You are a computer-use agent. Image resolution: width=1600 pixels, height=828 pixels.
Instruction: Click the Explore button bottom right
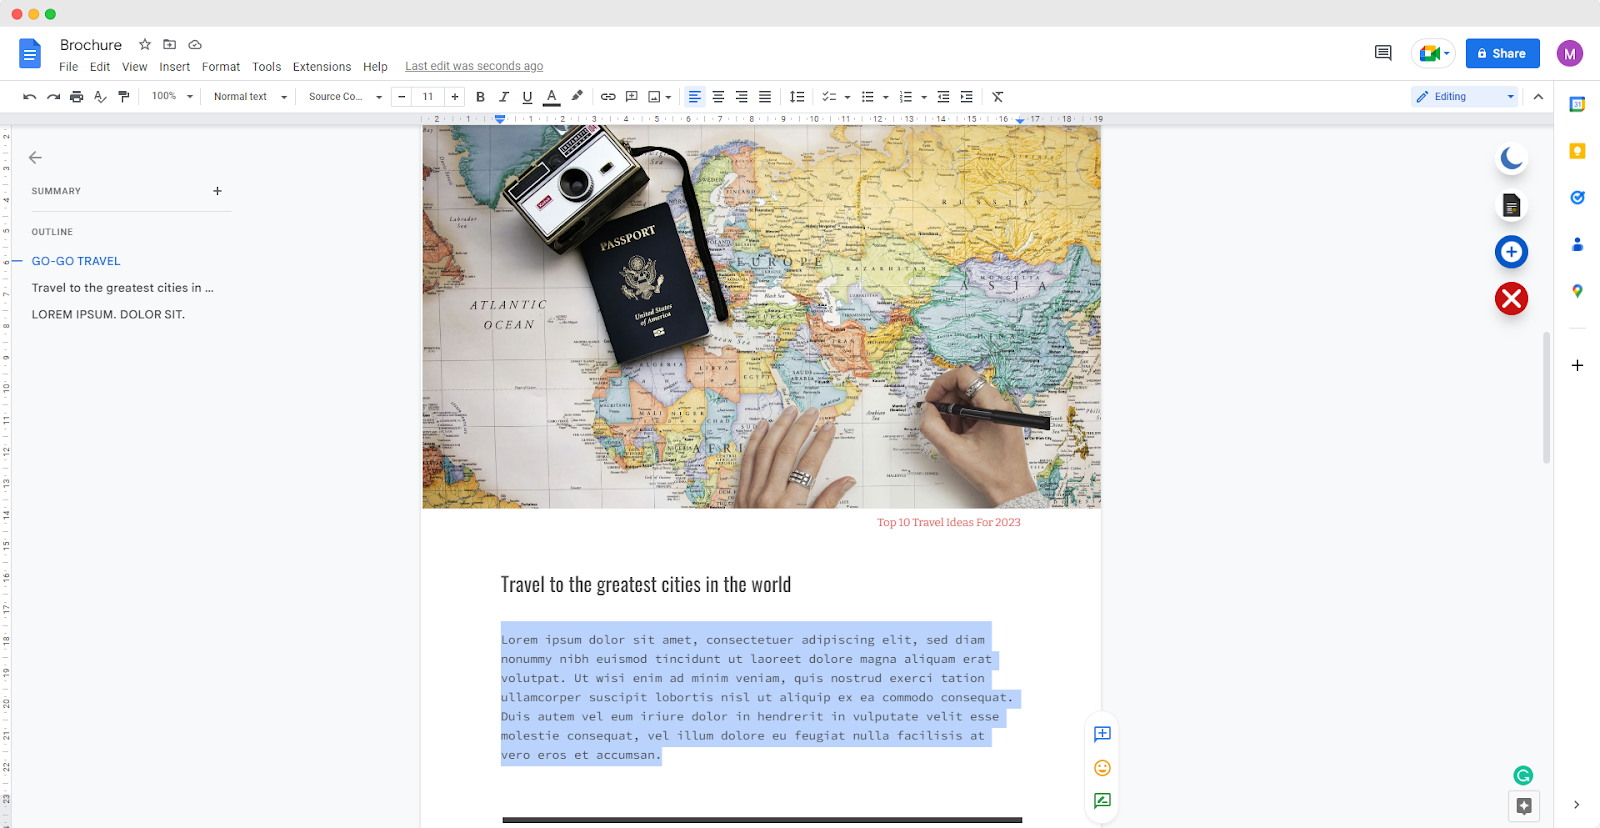click(x=1524, y=805)
